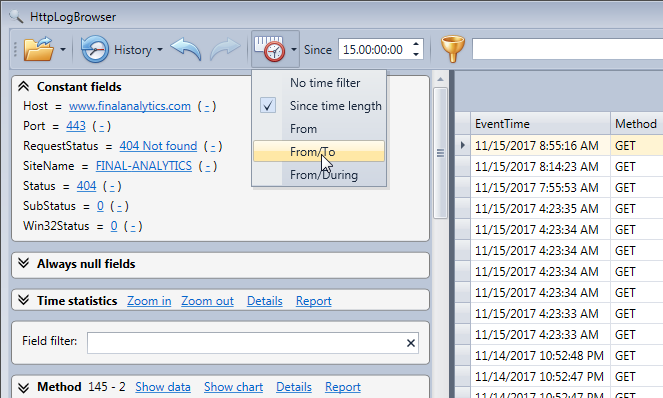
Task: Decrease the Since time value
Action: click(416, 55)
